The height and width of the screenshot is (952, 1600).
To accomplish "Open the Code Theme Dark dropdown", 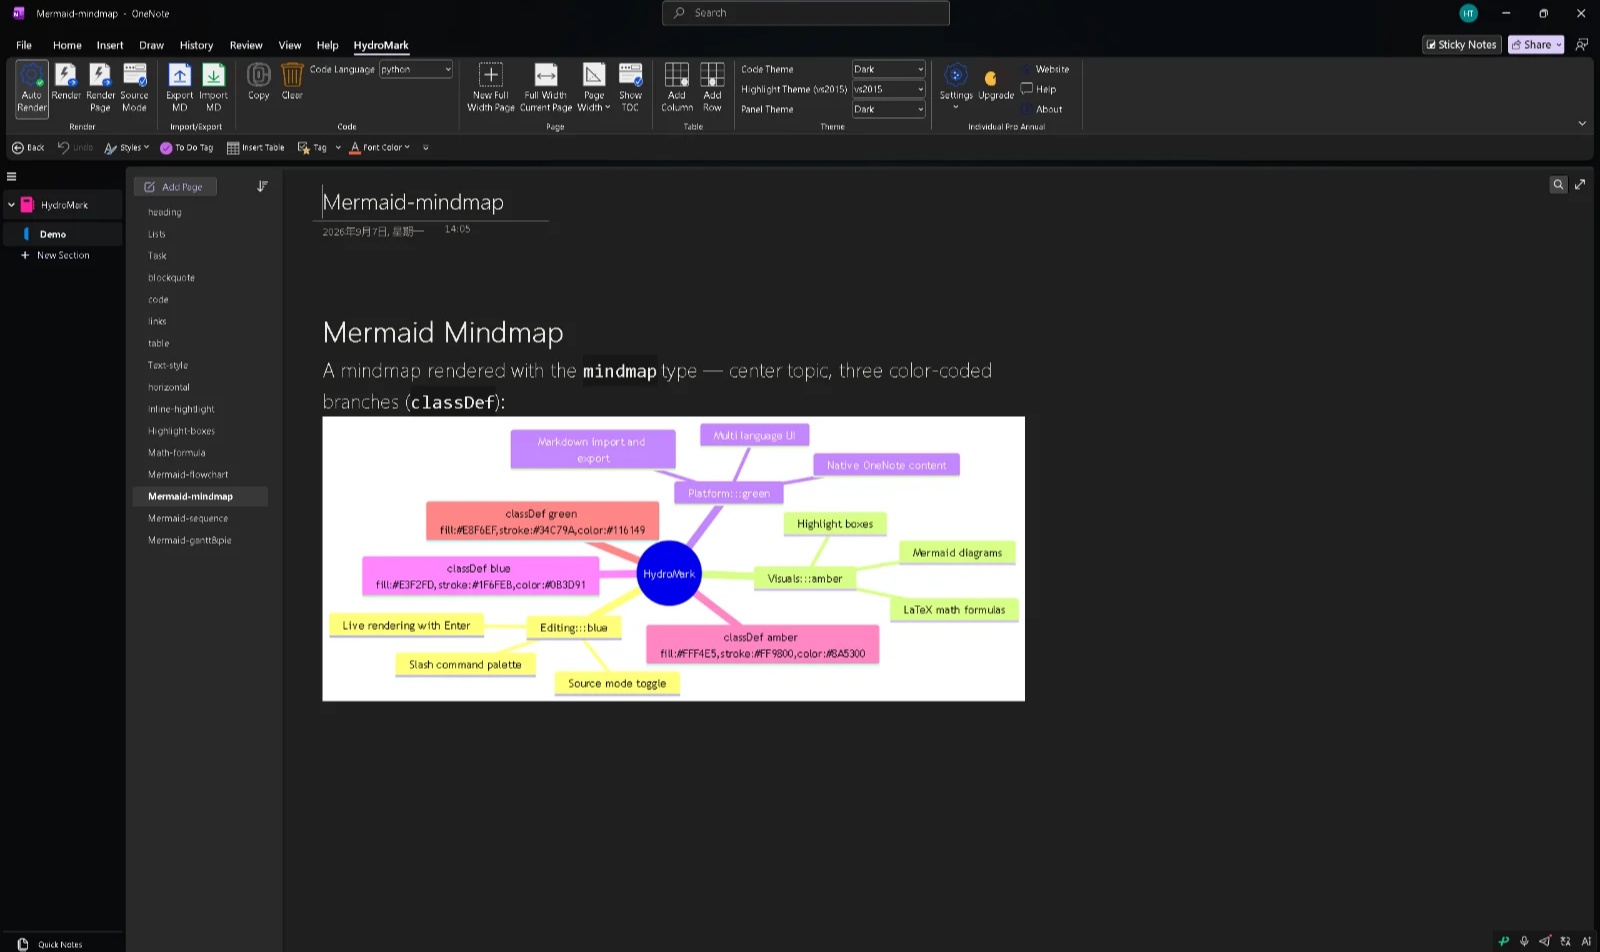I will 888,69.
